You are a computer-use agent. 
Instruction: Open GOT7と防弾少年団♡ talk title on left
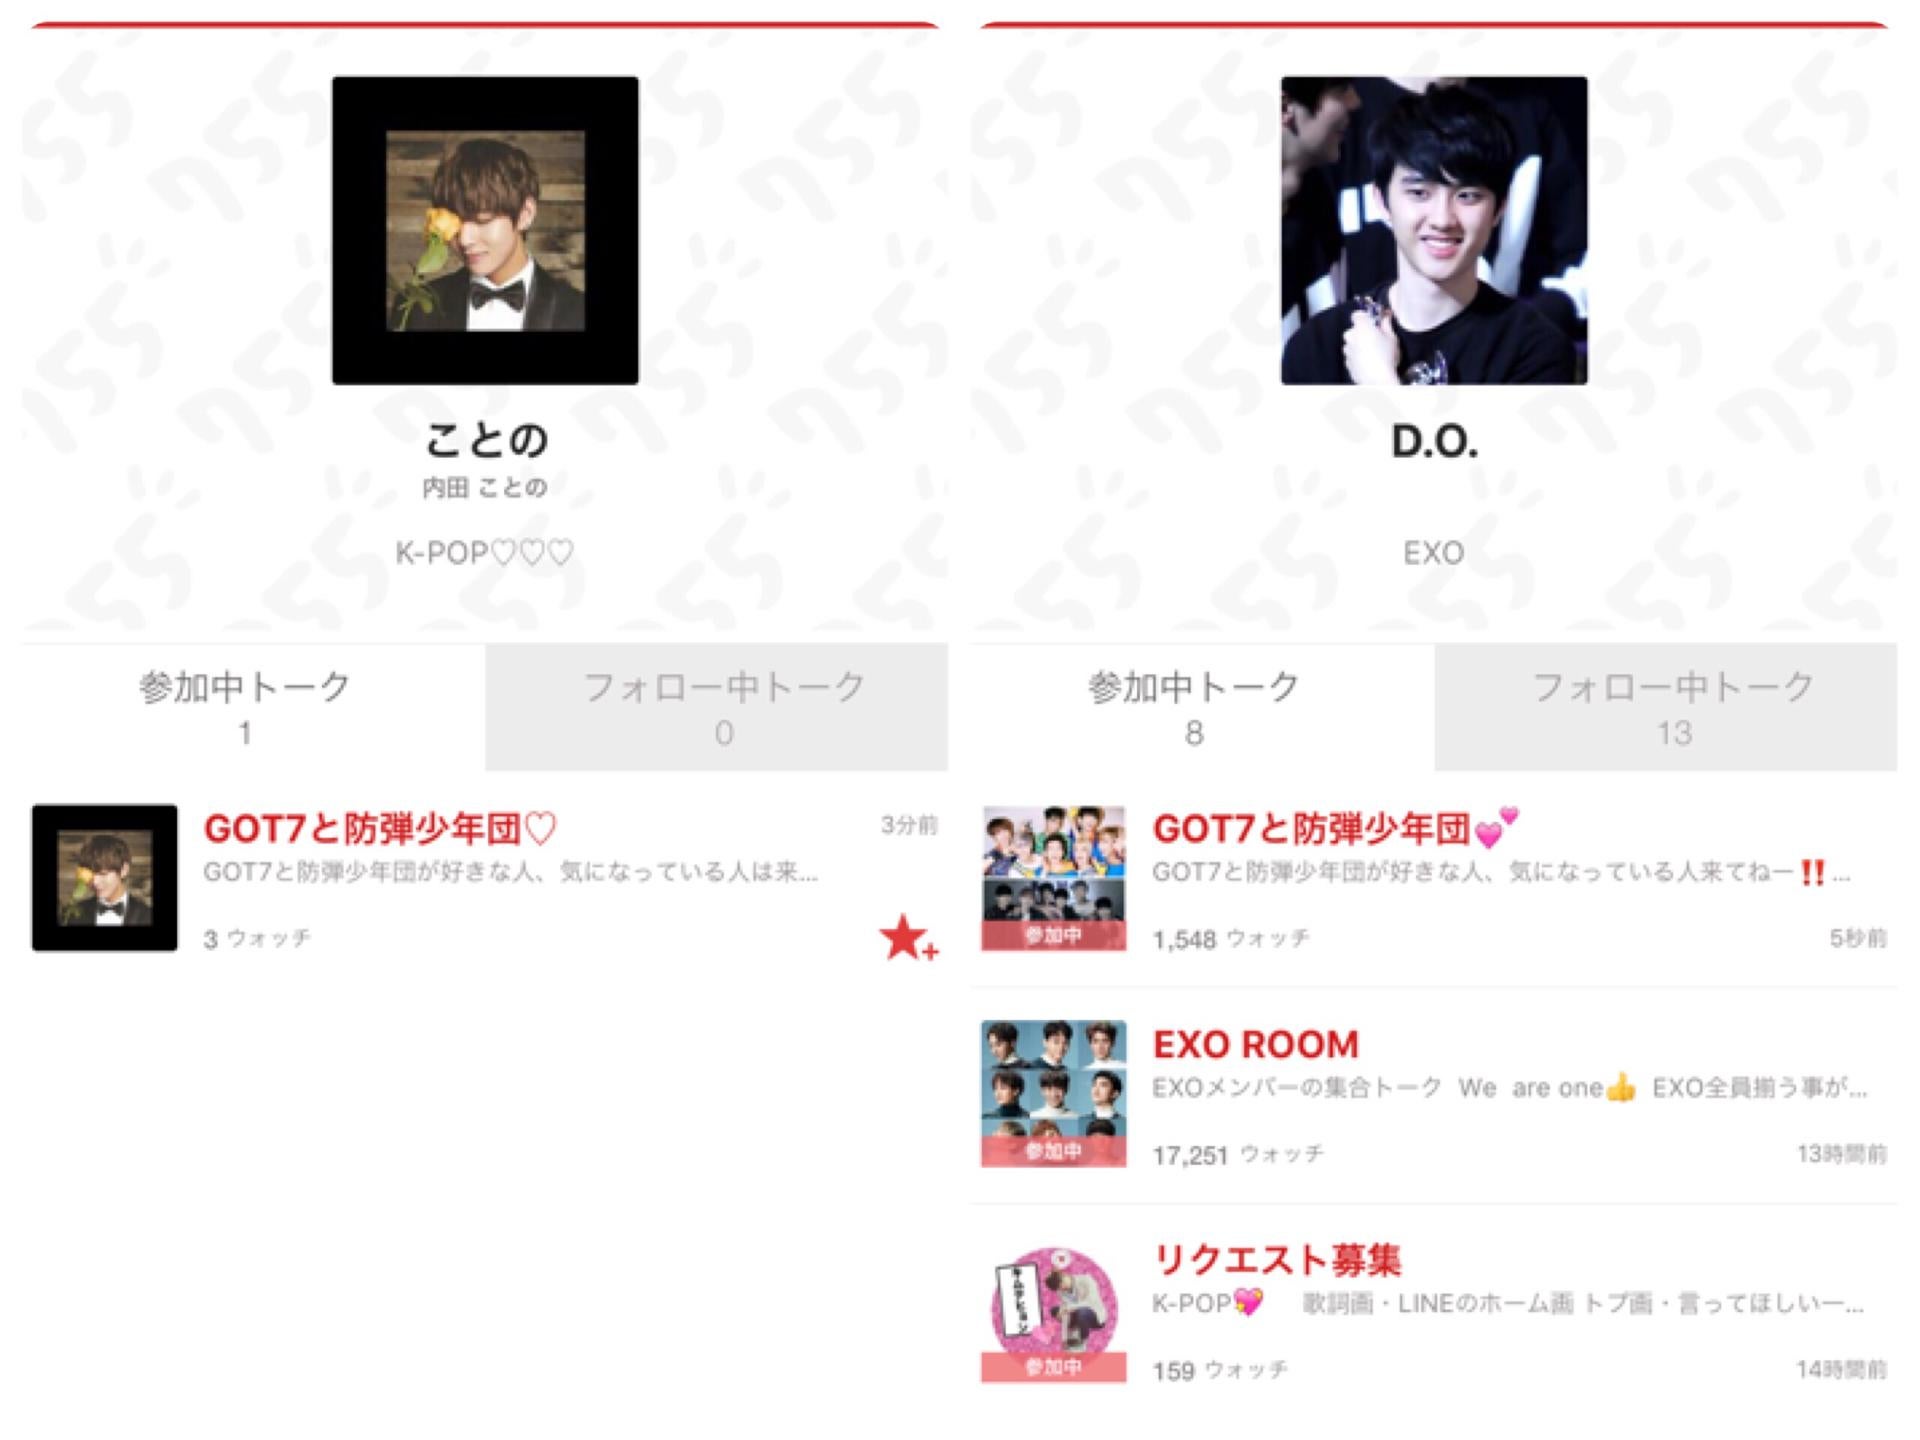coord(380,828)
